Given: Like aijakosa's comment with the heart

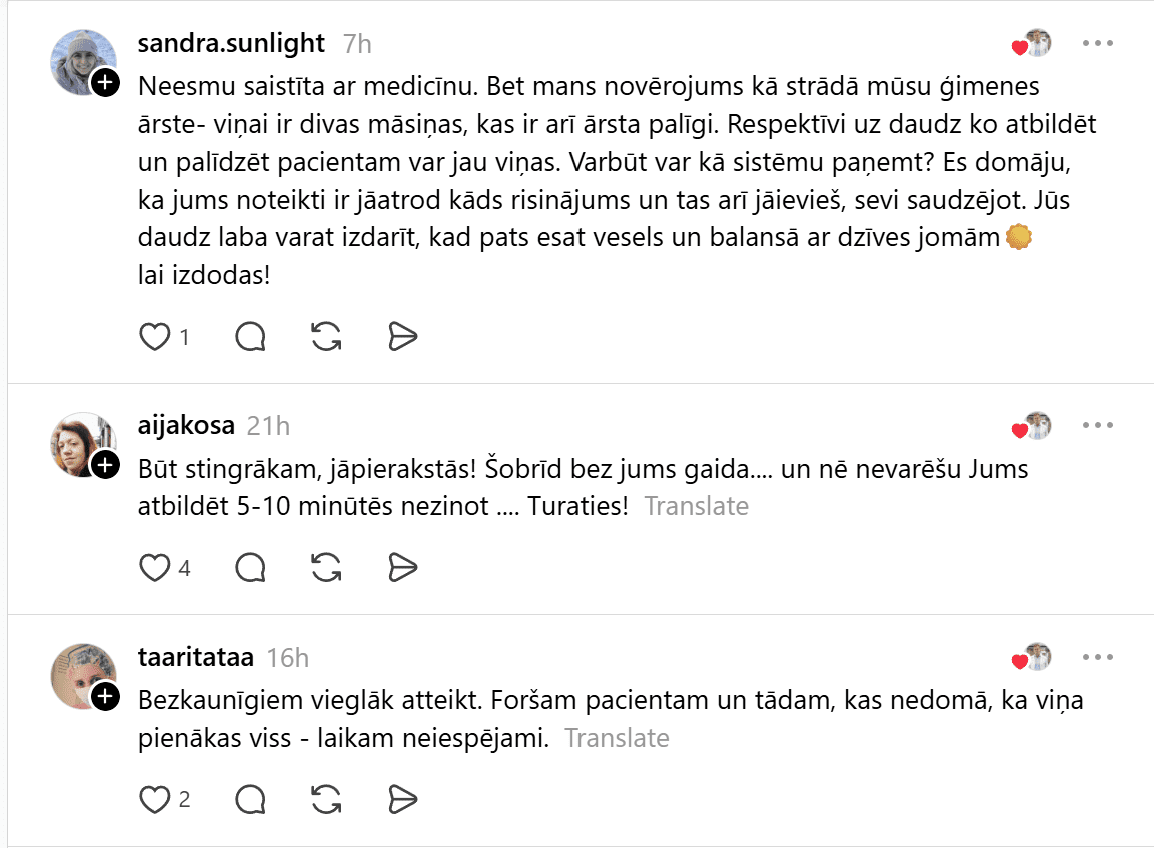Looking at the screenshot, I should (154, 568).
